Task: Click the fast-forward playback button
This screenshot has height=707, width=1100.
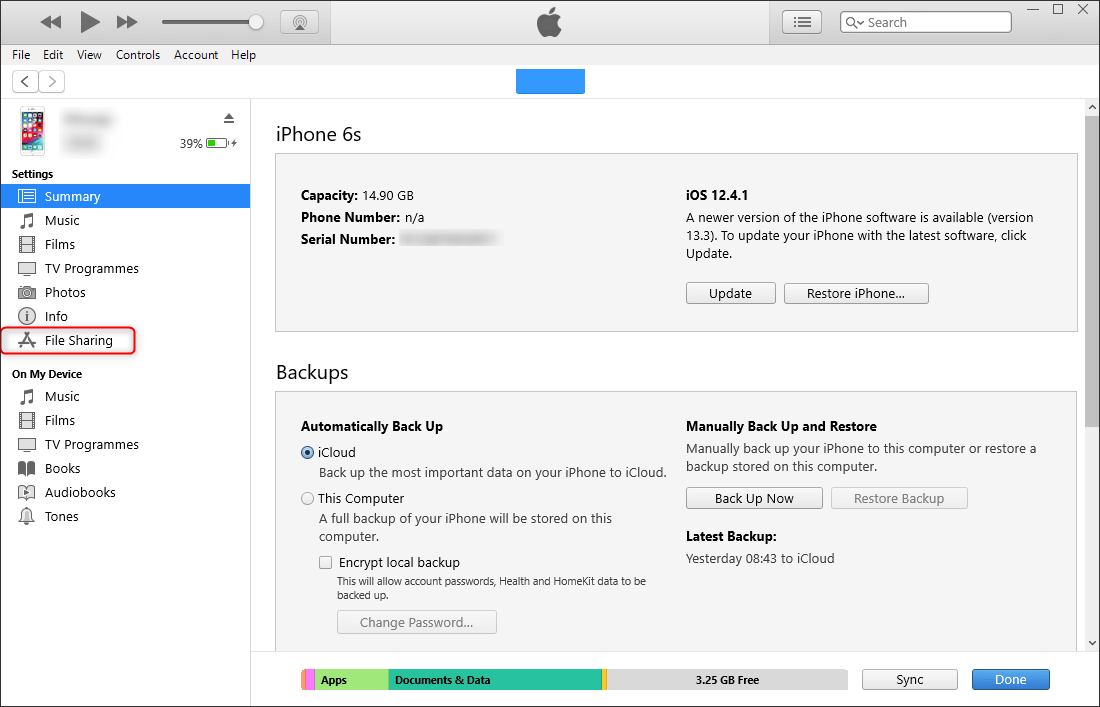Action: (x=127, y=22)
